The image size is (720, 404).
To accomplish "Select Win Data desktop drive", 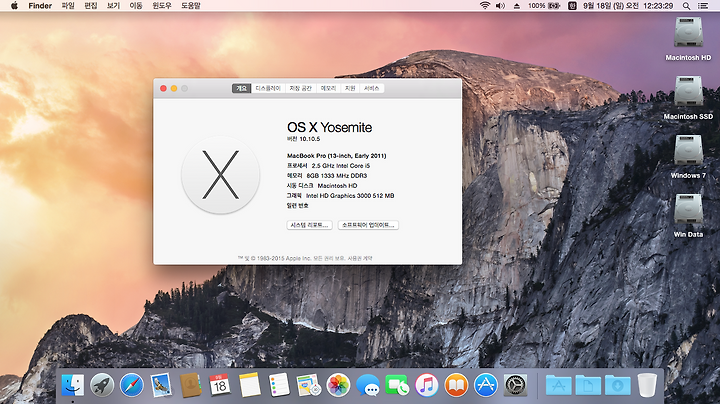I will coord(688,209).
